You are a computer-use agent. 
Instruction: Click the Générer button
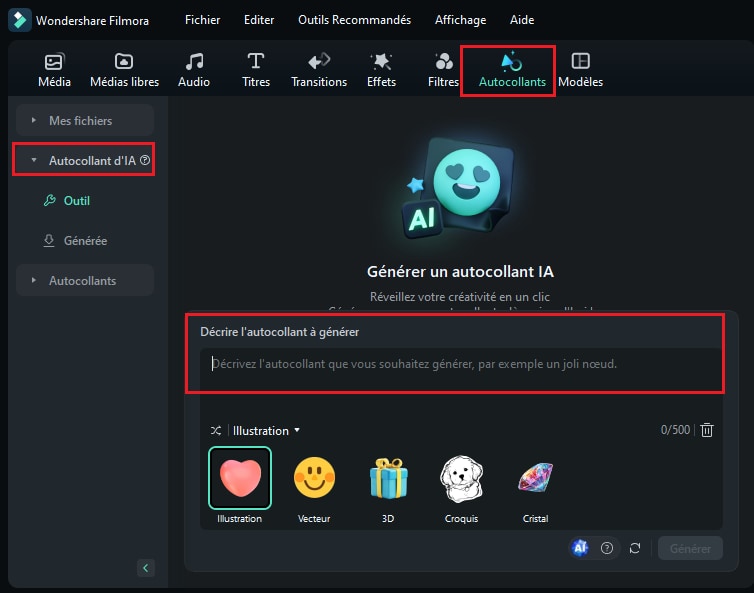coord(690,548)
